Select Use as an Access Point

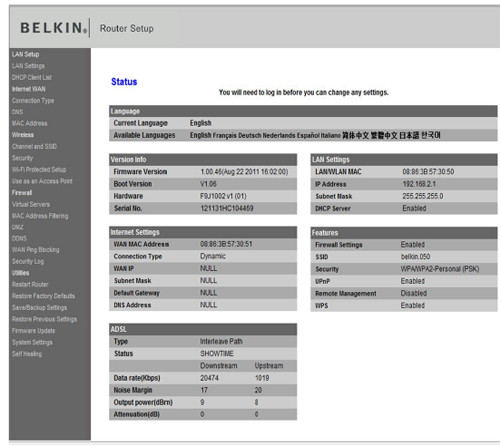(x=42, y=181)
